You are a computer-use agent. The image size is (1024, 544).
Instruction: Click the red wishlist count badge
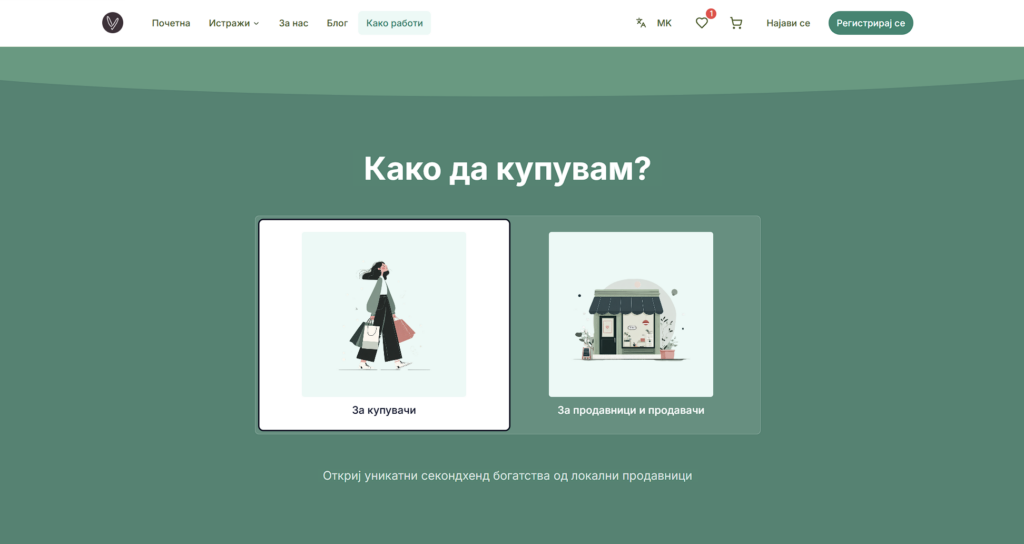pos(711,14)
